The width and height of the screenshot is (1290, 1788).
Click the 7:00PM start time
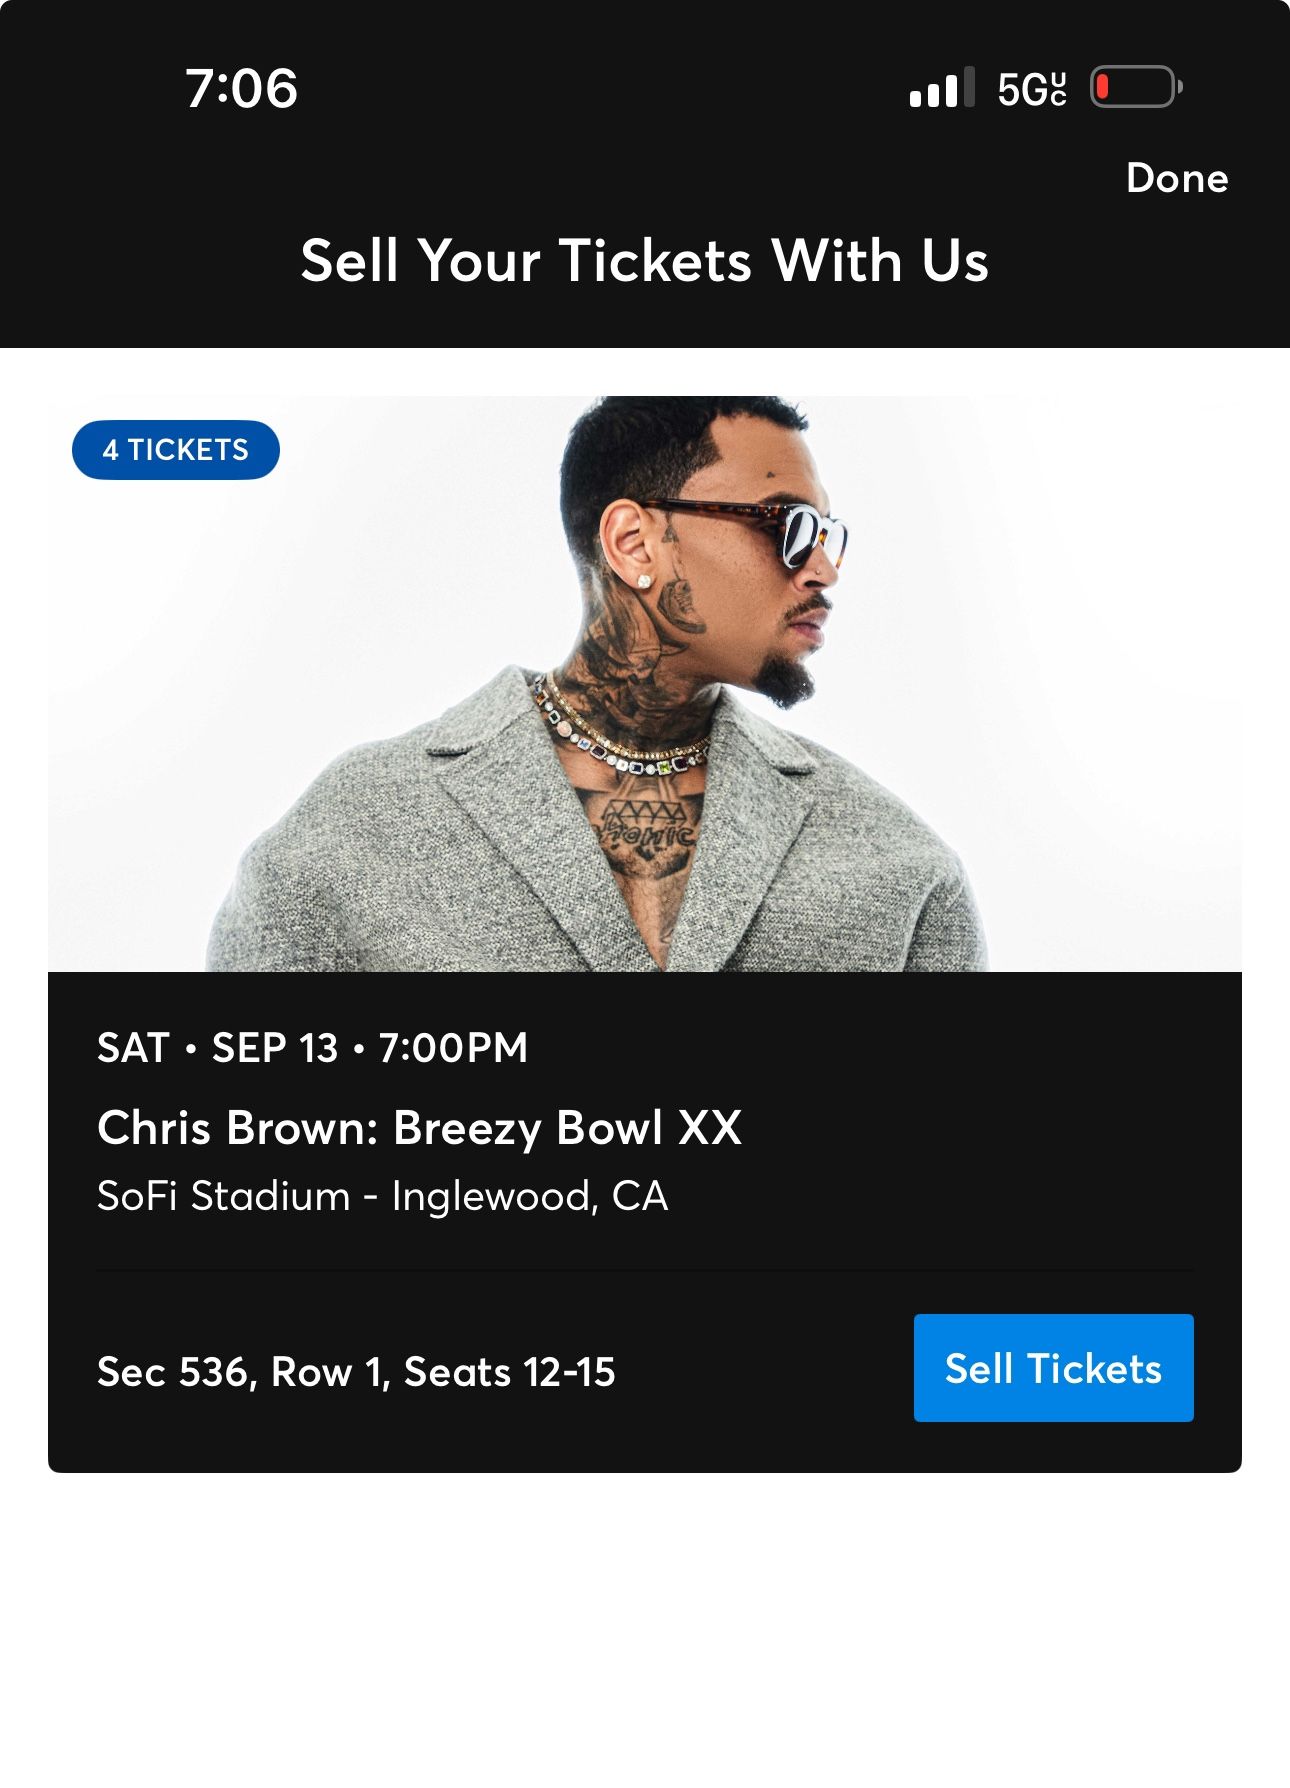pos(453,1048)
